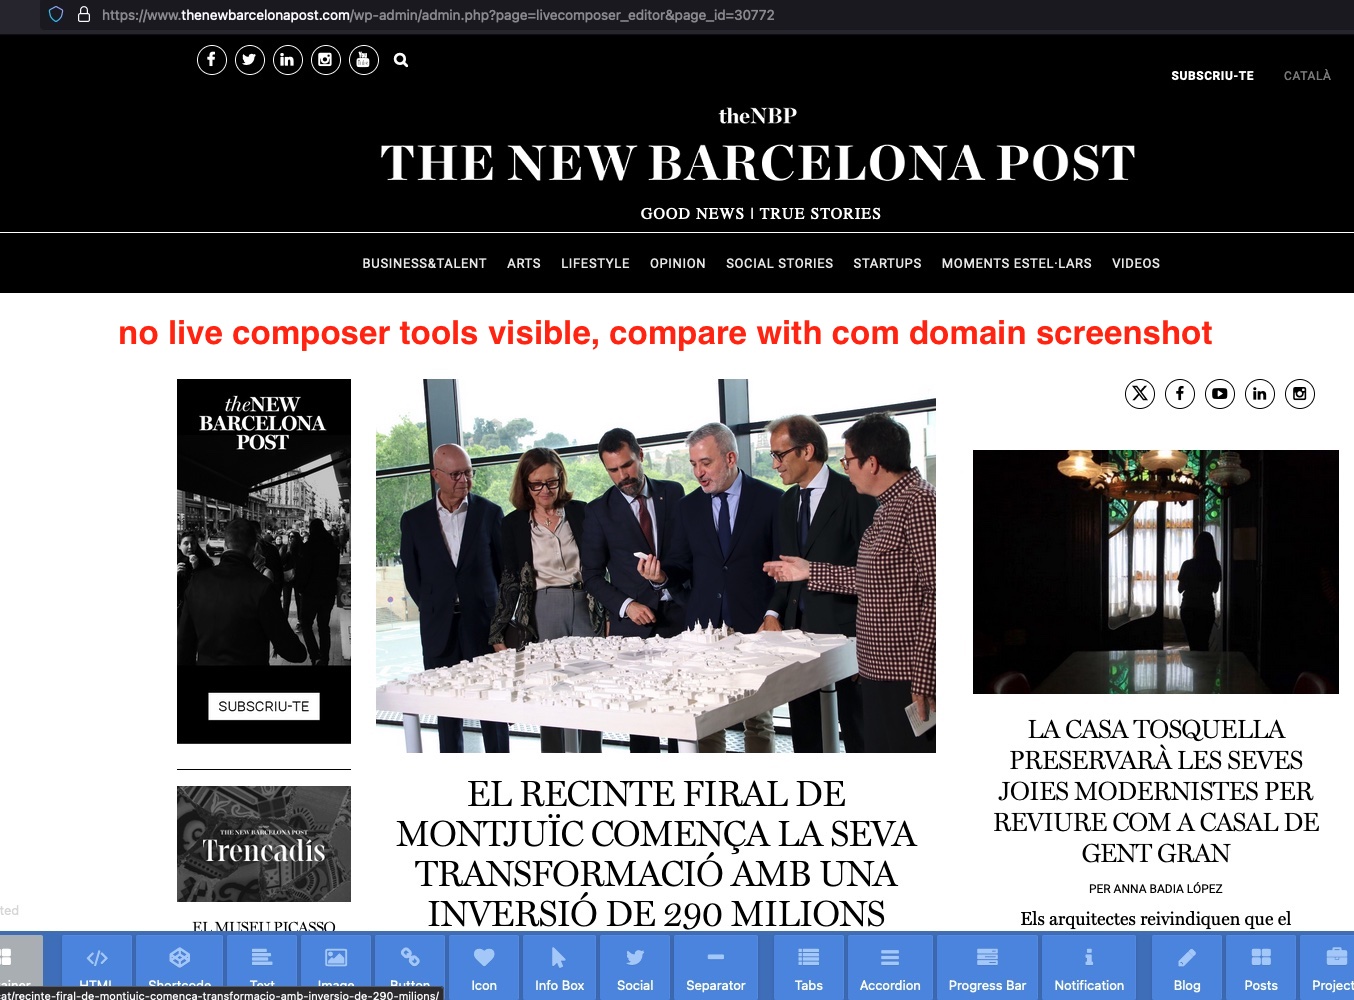Screen dimensions: 1354x1000
Task: Pick the Progress Bar module
Action: 987,967
